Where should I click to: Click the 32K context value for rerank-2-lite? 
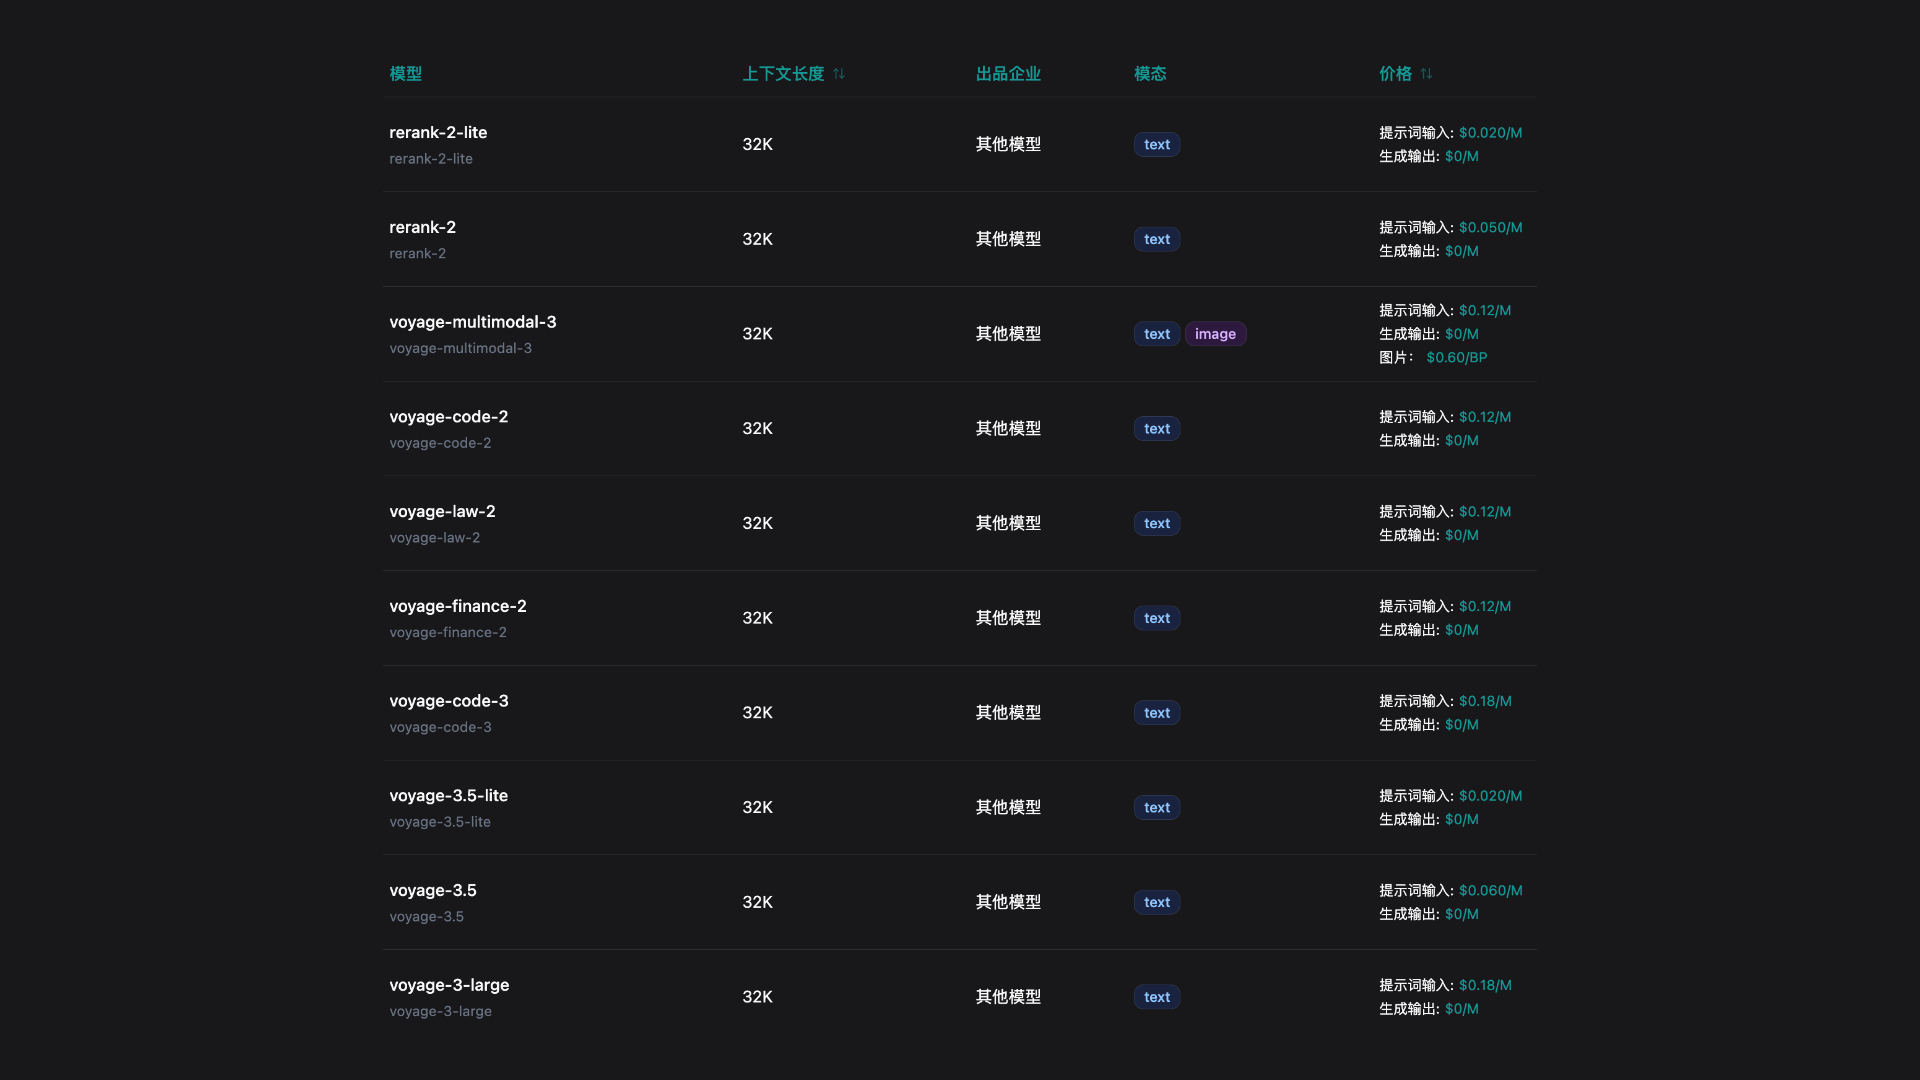click(757, 145)
